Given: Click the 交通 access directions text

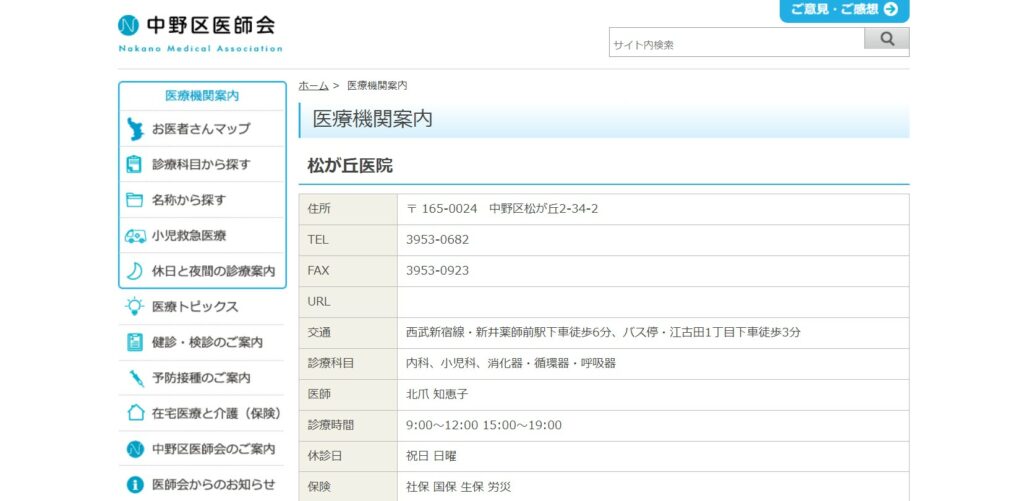Looking at the screenshot, I should click(x=603, y=332).
